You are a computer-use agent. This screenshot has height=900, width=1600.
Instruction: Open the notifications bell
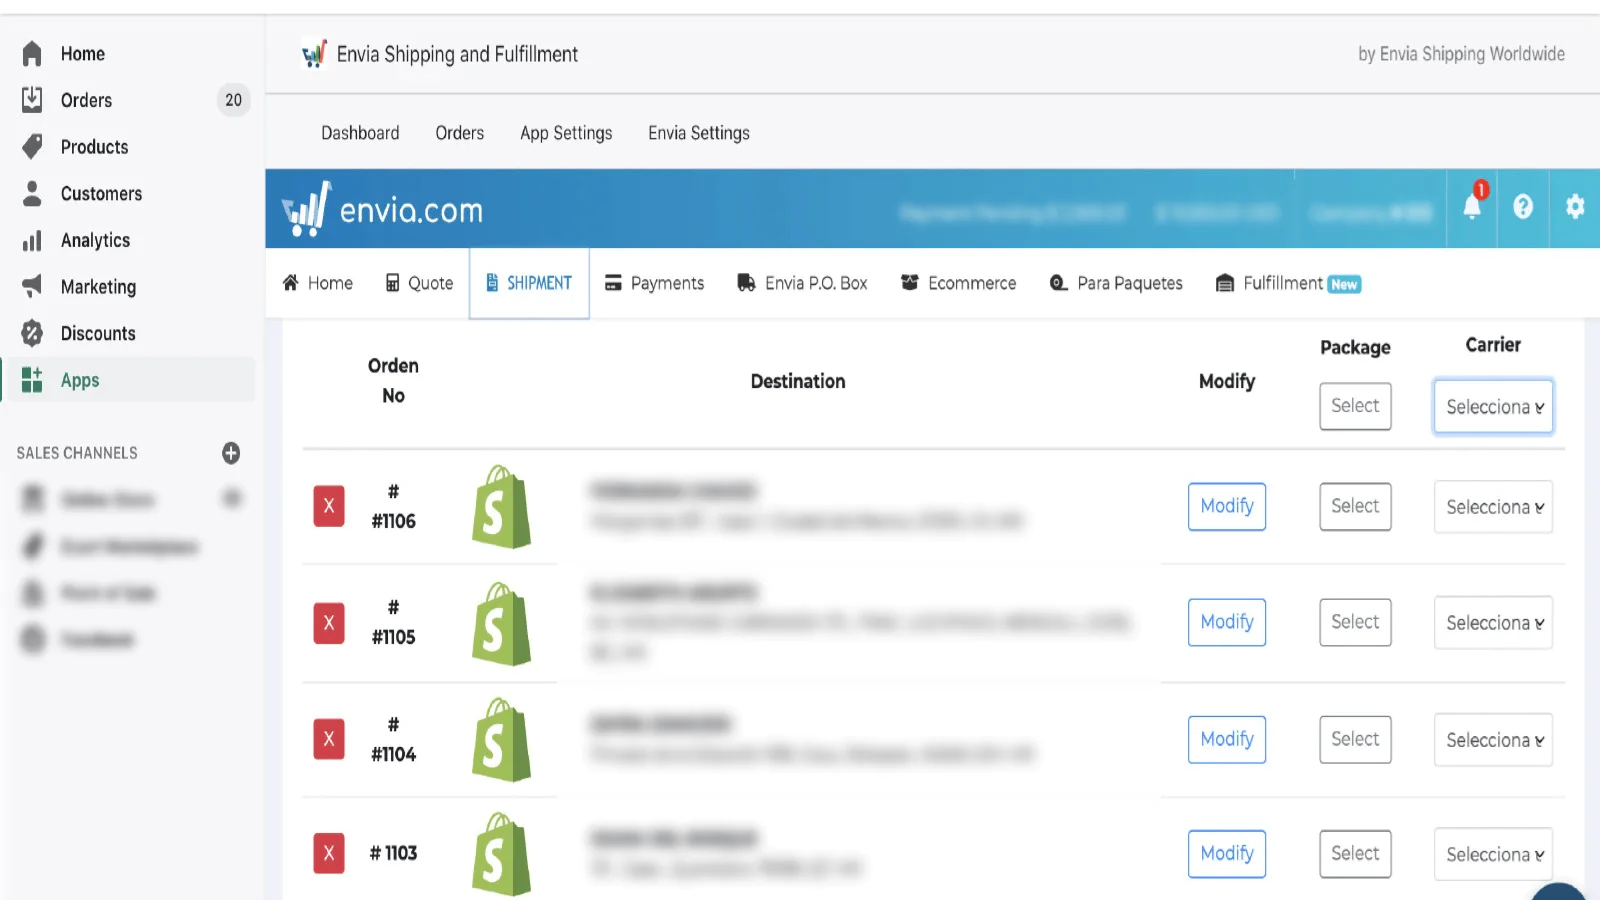pyautogui.click(x=1473, y=206)
